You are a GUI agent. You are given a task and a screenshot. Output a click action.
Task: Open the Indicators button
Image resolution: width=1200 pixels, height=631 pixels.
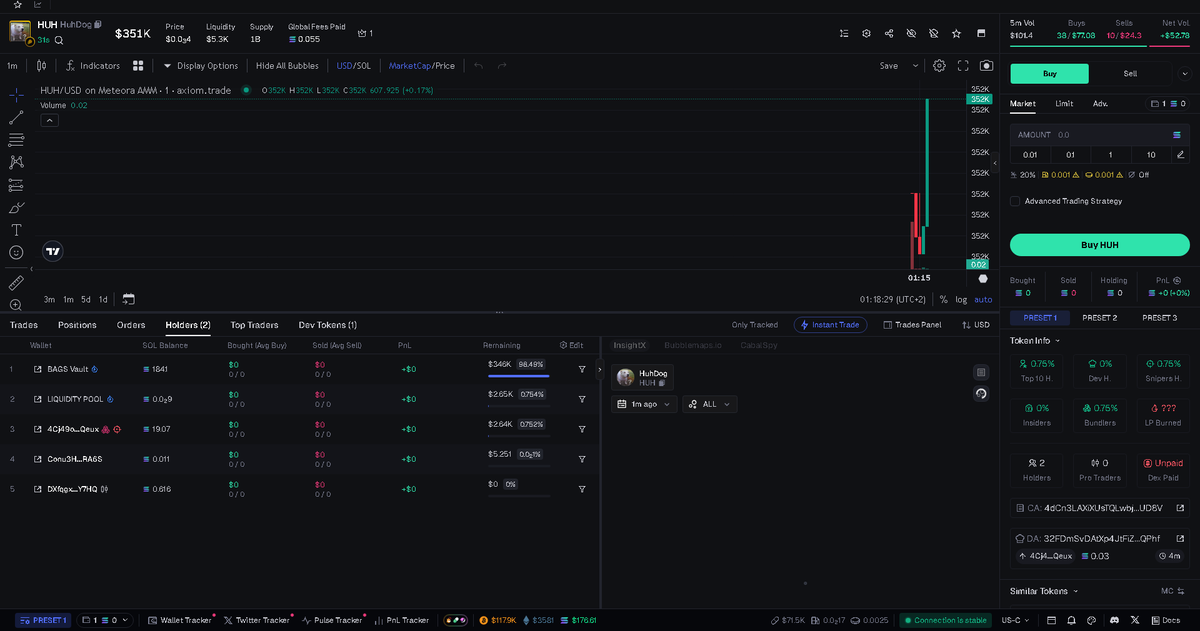(93, 66)
